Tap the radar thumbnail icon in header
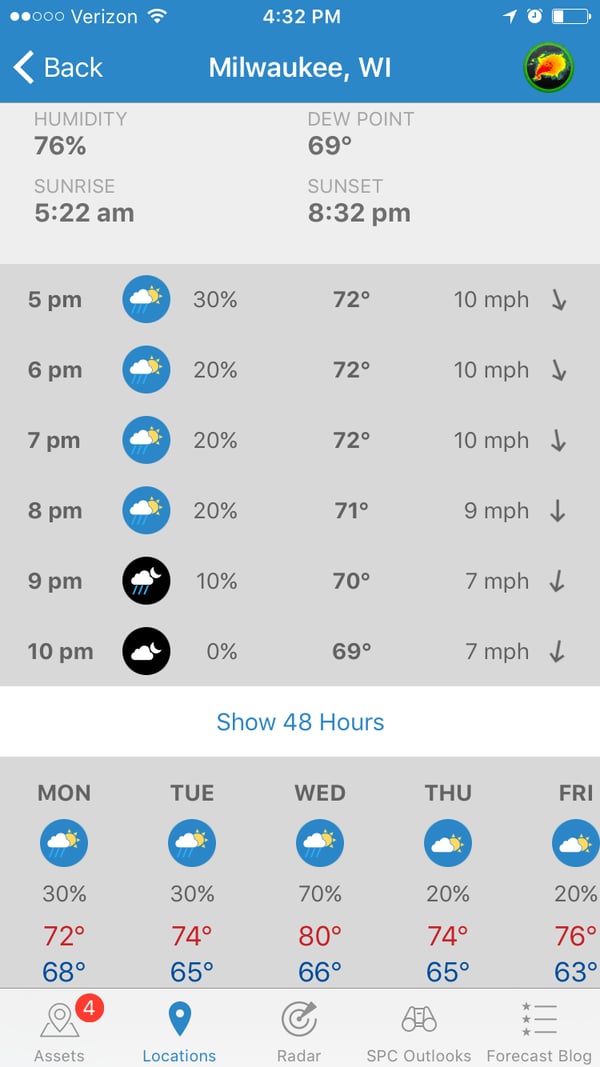 click(548, 67)
